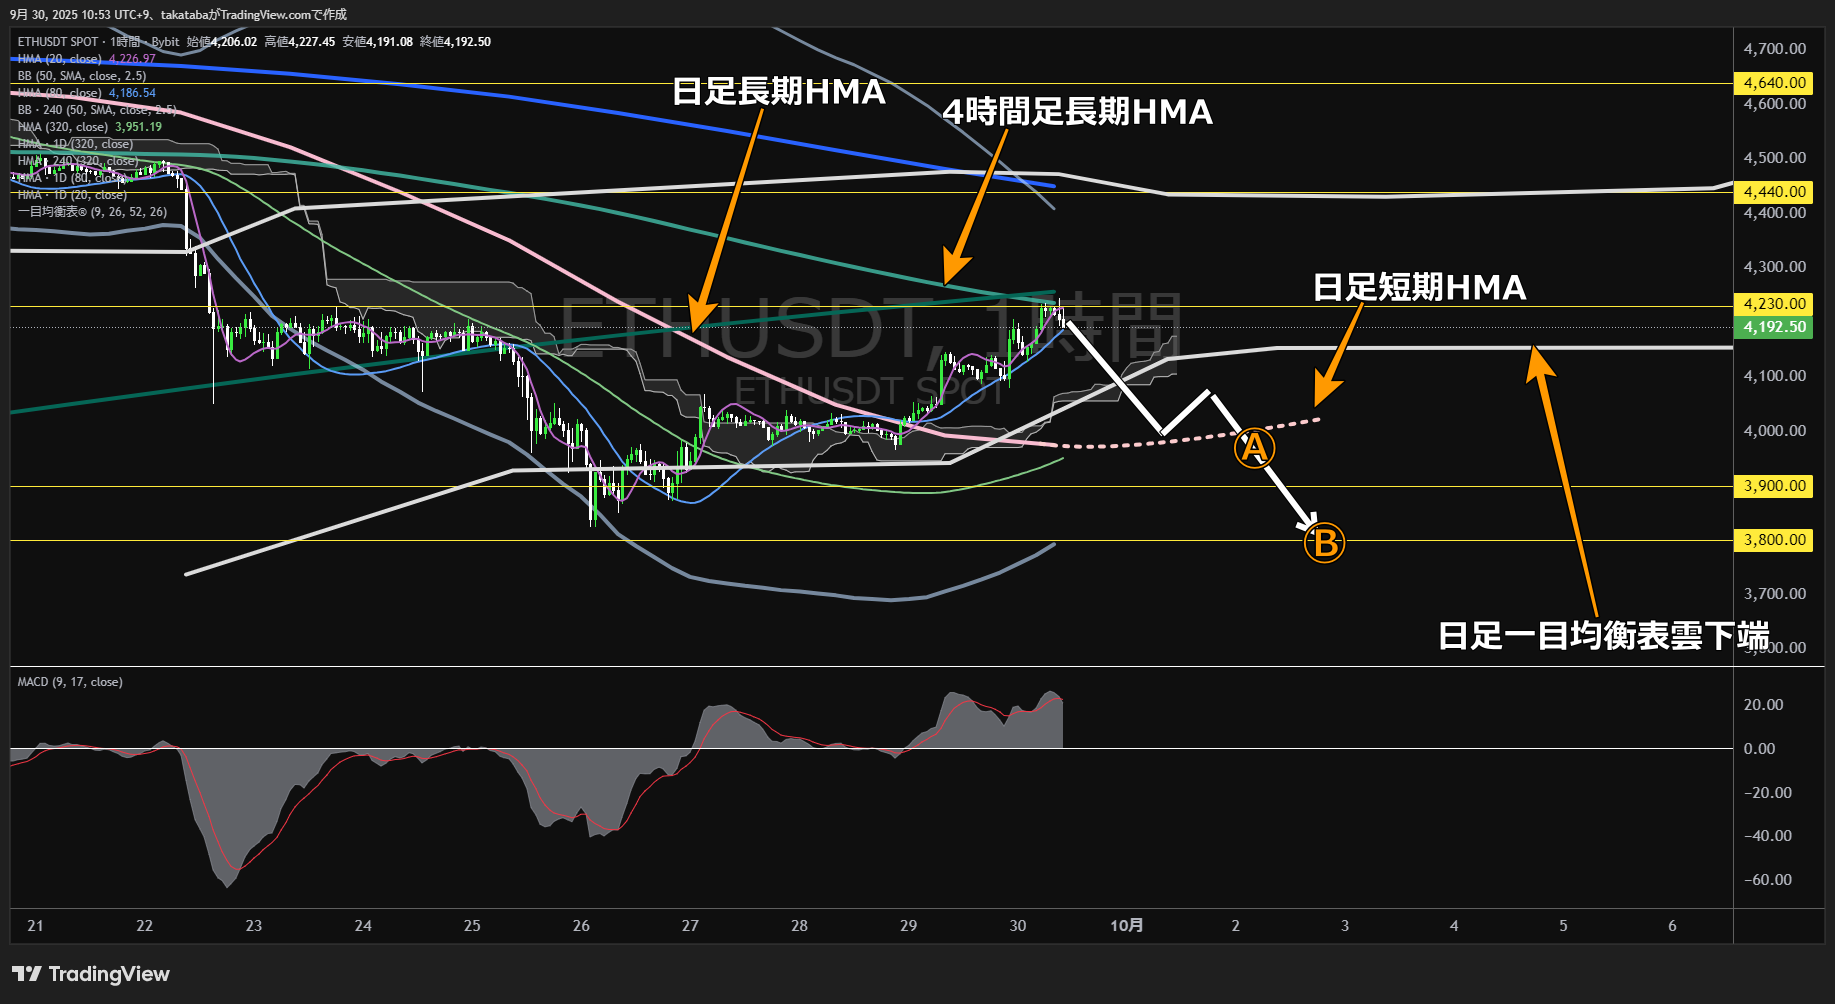
Task: Click the 安値 4,191.08 low value
Action: point(377,42)
